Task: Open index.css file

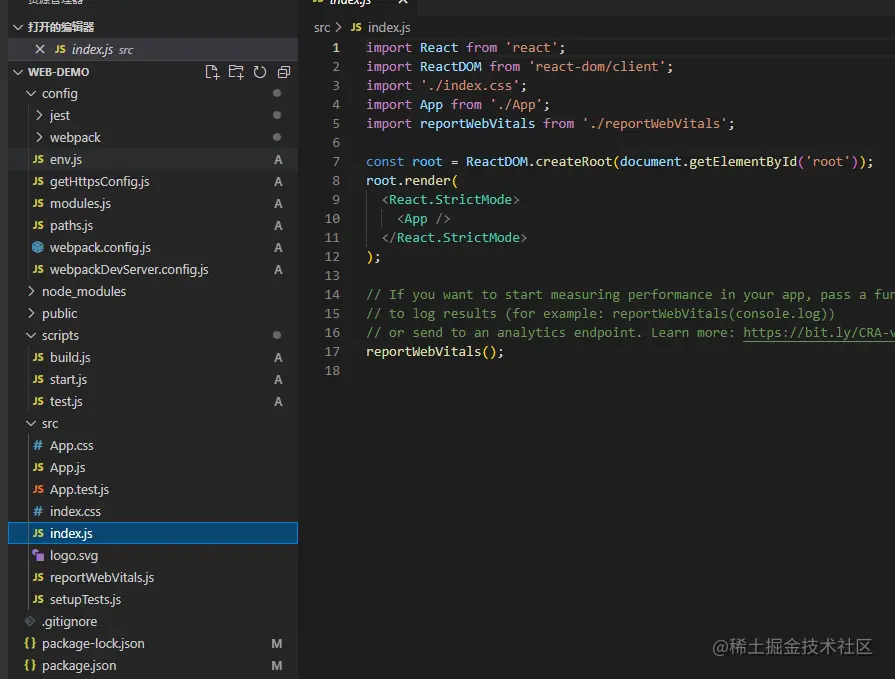Action: (153, 511)
